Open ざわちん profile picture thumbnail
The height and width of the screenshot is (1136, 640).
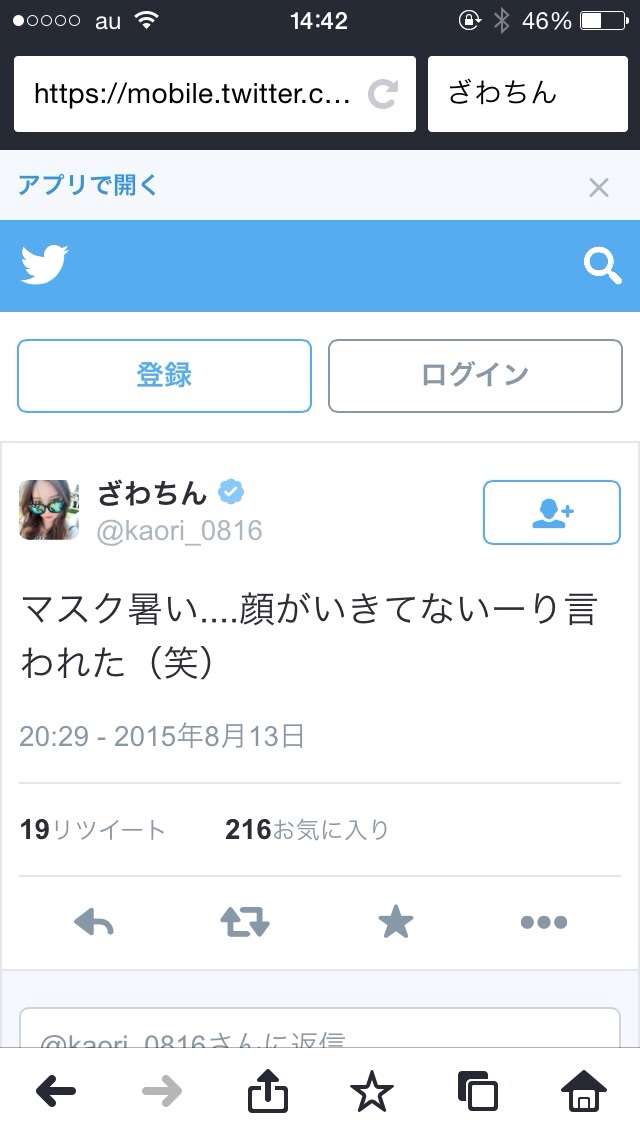(49, 510)
